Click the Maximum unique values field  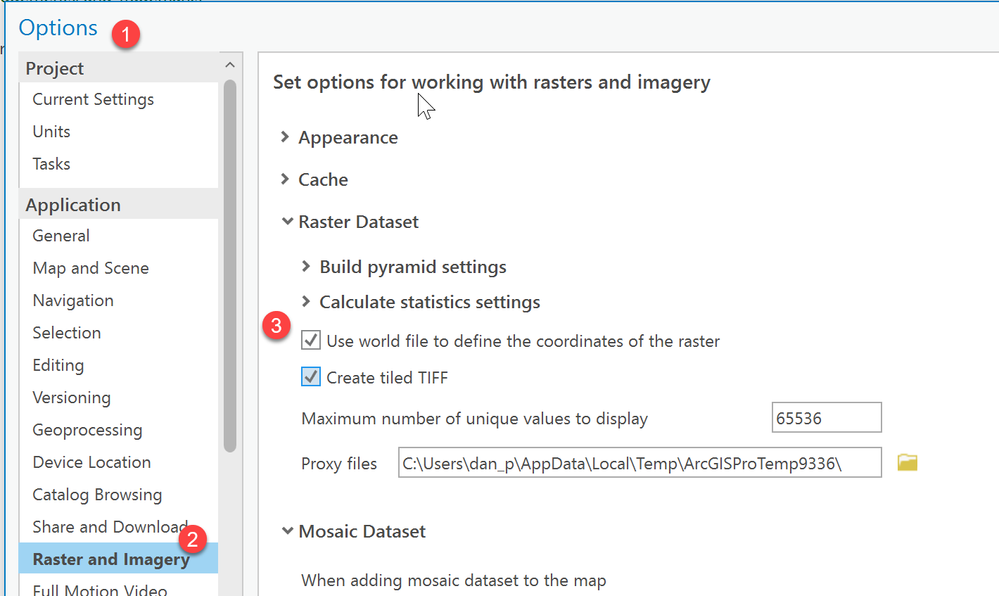coord(826,418)
